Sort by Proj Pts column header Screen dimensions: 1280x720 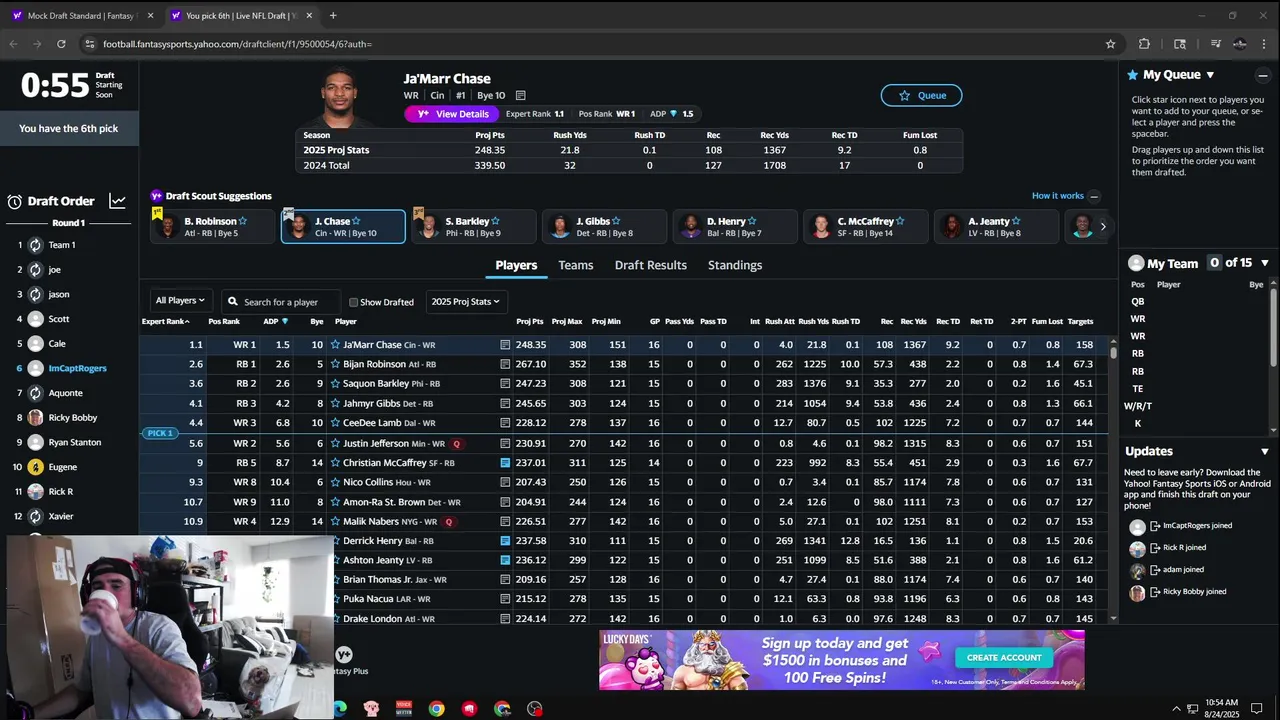point(530,322)
